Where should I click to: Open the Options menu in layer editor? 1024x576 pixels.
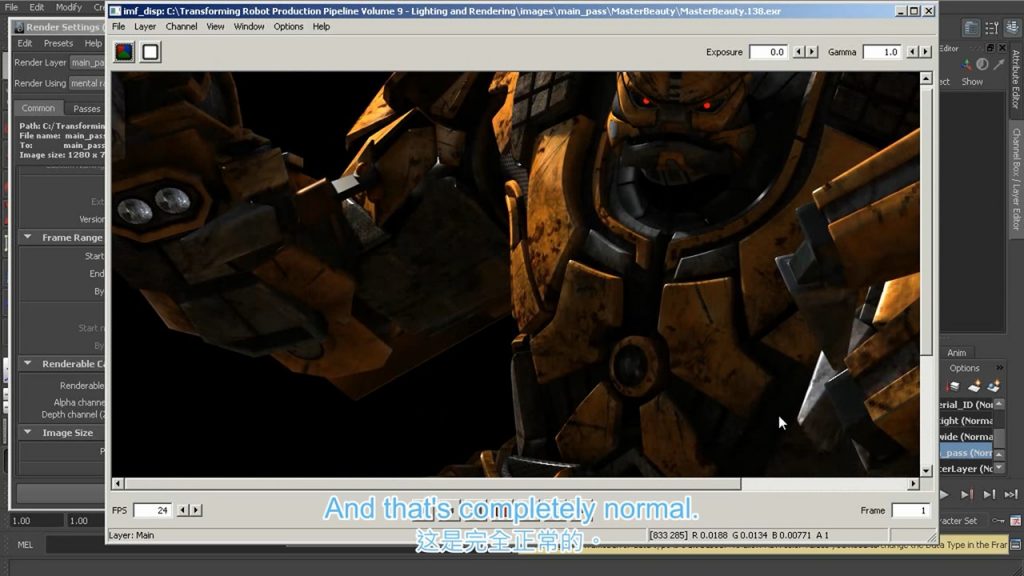(x=965, y=368)
